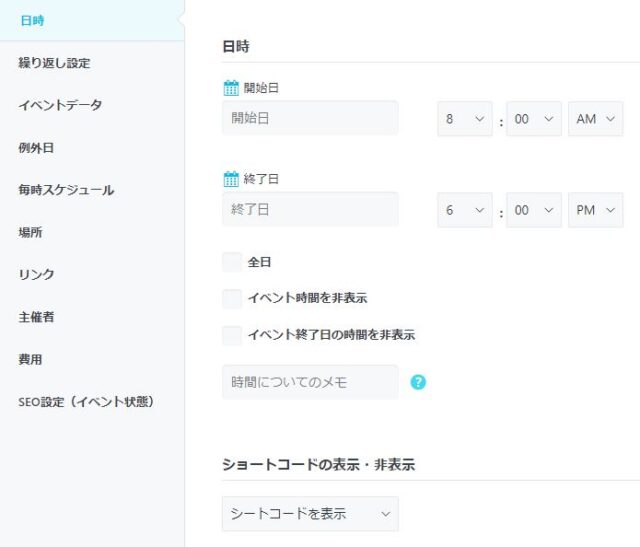Select the 毎時スケジュール sidebar tab
Screen dimensions: 640x547
click(x=66, y=190)
